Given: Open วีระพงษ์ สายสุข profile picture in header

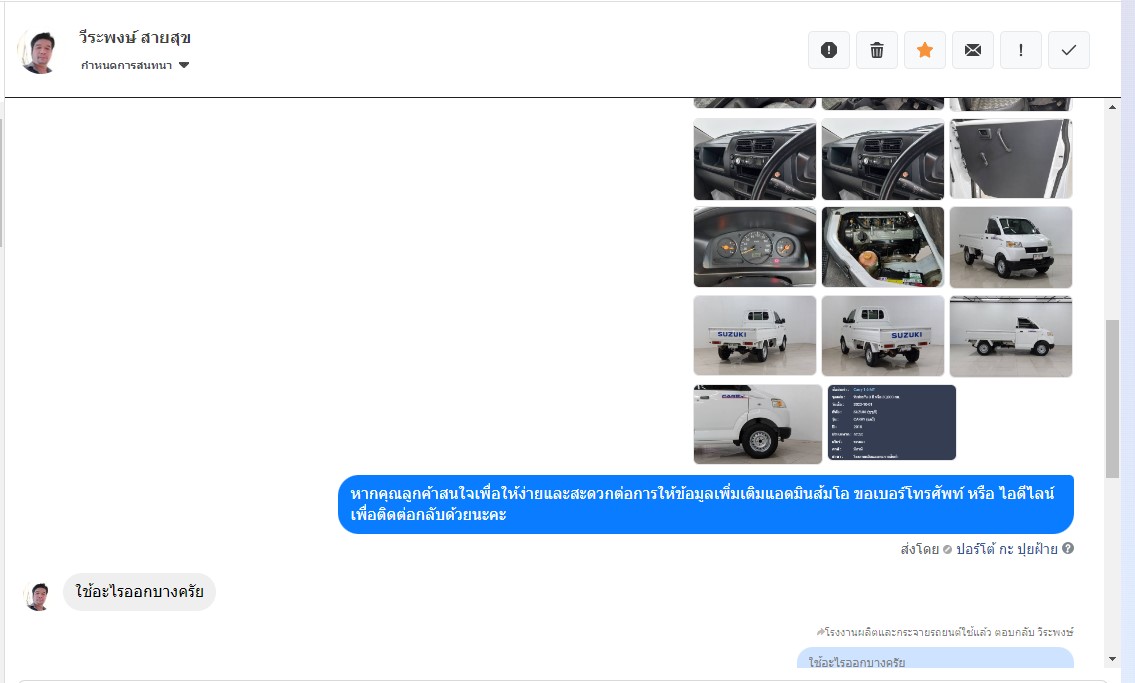Looking at the screenshot, I should tap(40, 51).
